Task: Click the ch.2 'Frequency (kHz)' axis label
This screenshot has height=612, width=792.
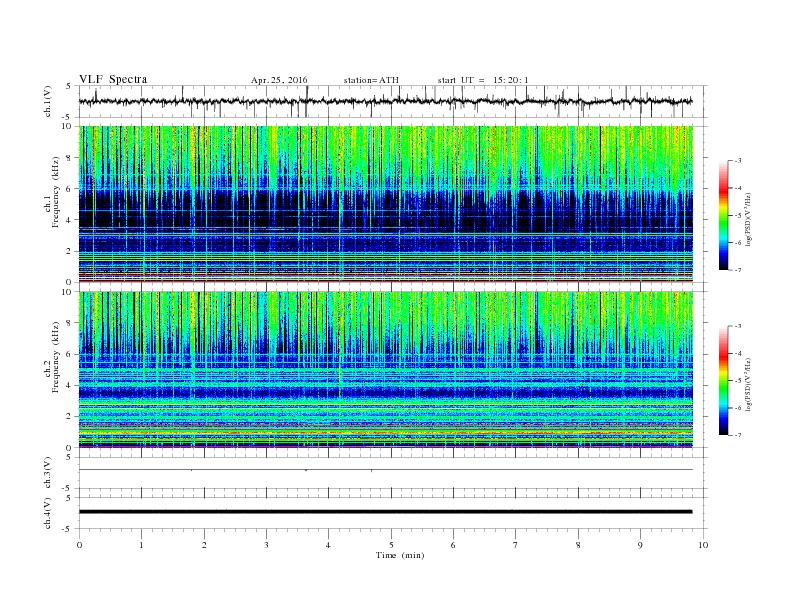Action: (56, 356)
